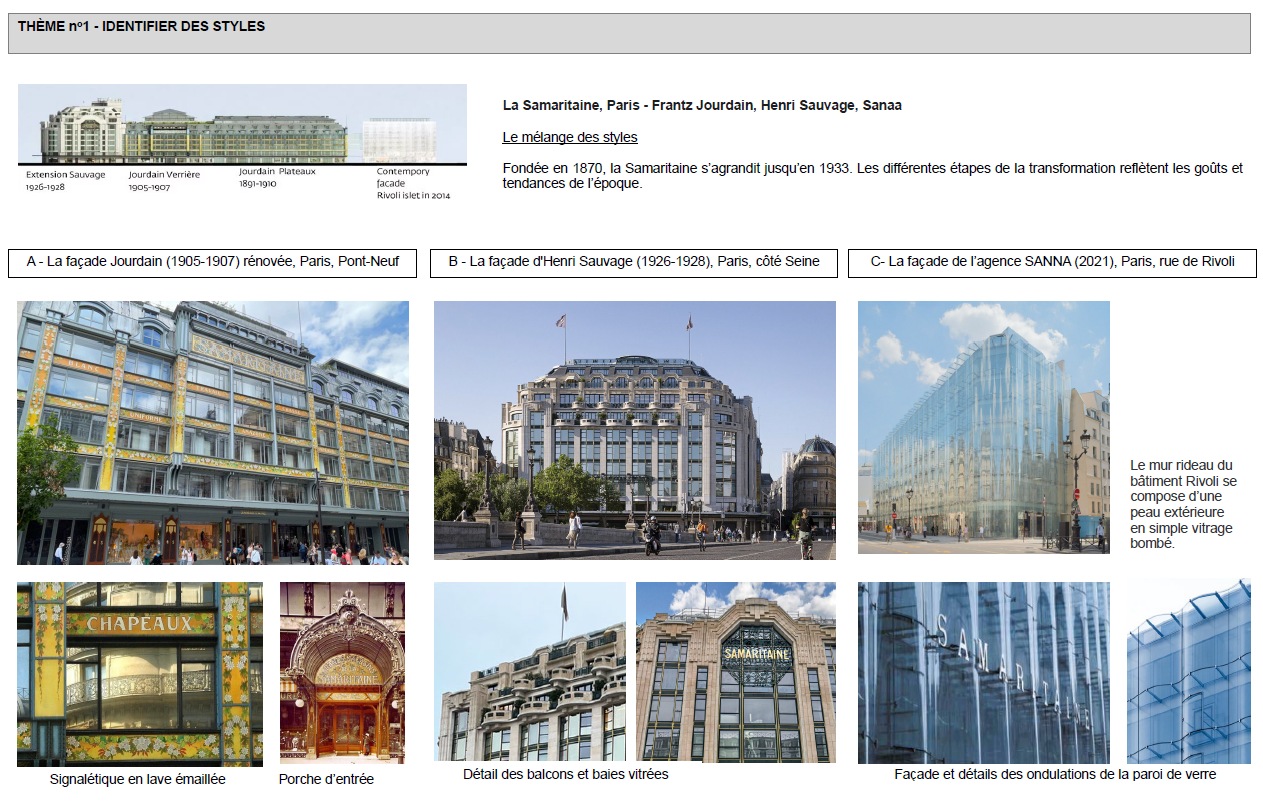Click the balconies detail photo with flag
The image size is (1263, 806).
529,672
